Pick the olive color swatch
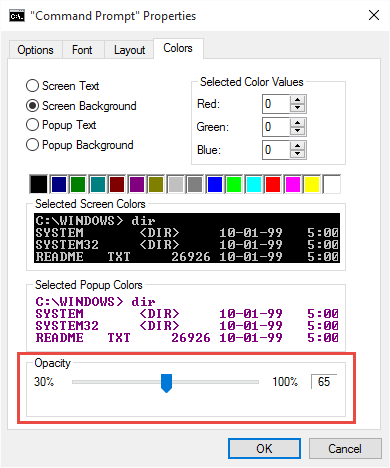This screenshot has height=468, width=390. coord(156,184)
